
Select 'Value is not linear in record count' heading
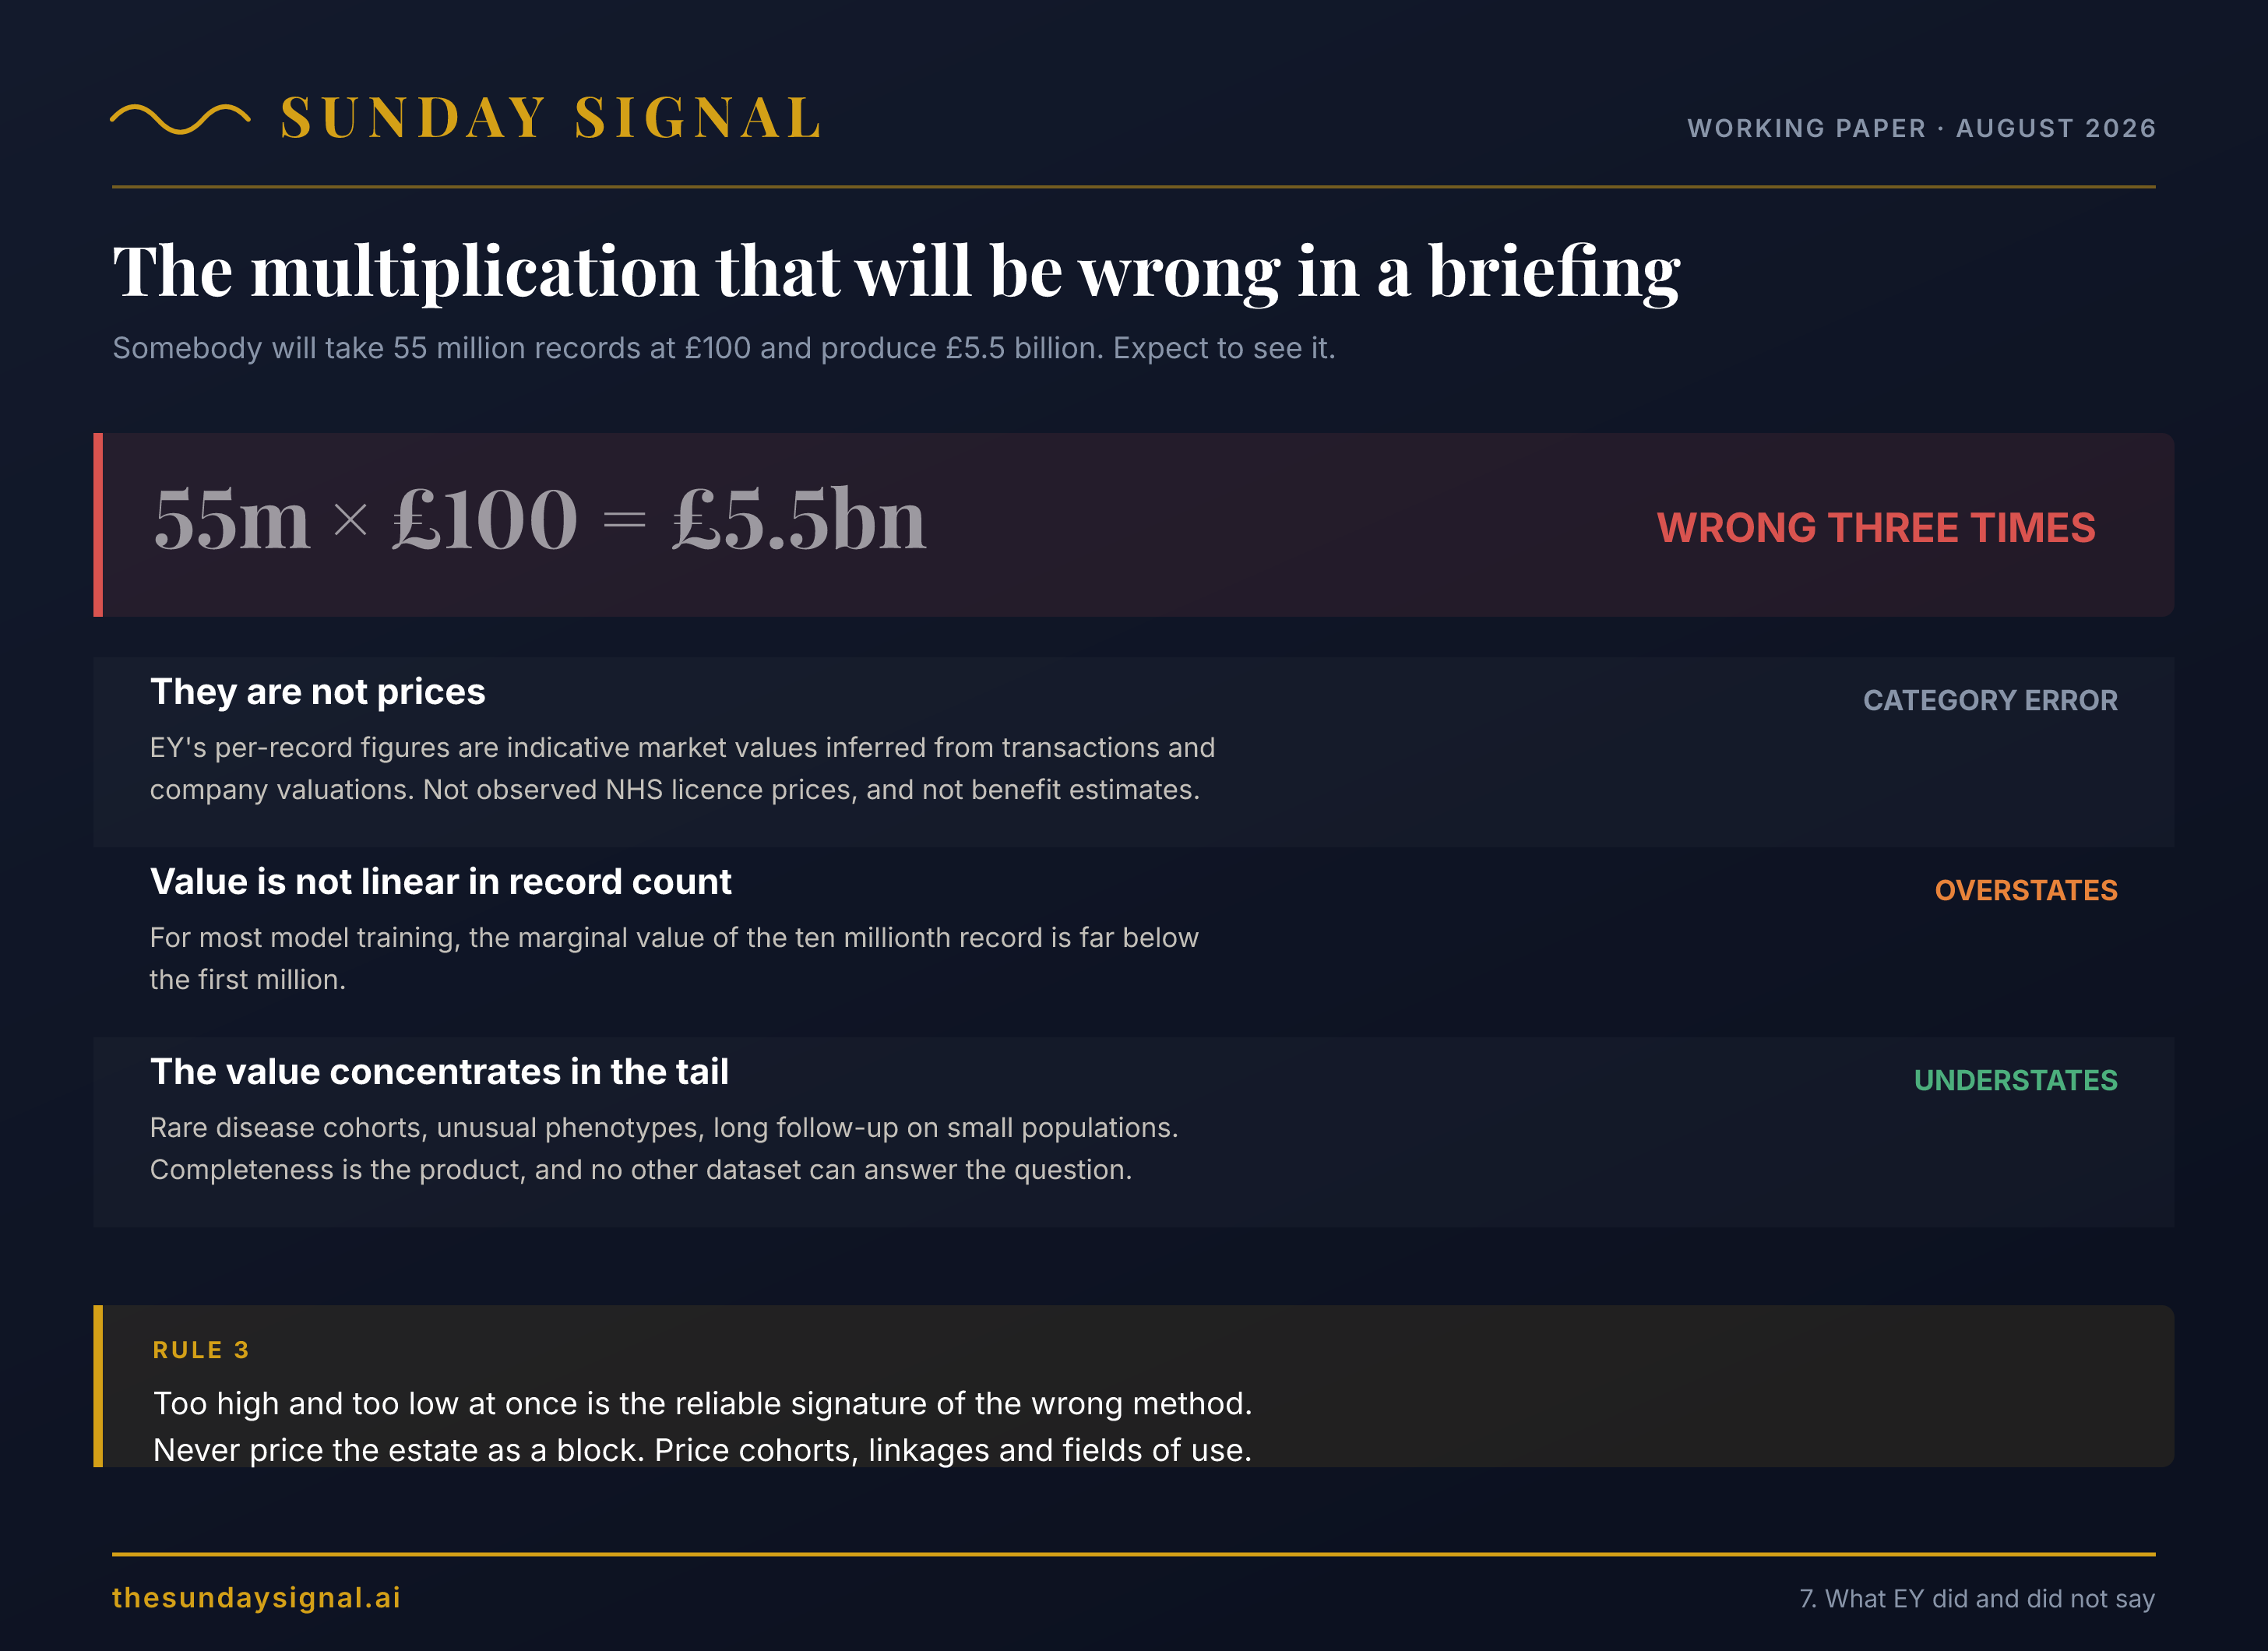(440, 882)
